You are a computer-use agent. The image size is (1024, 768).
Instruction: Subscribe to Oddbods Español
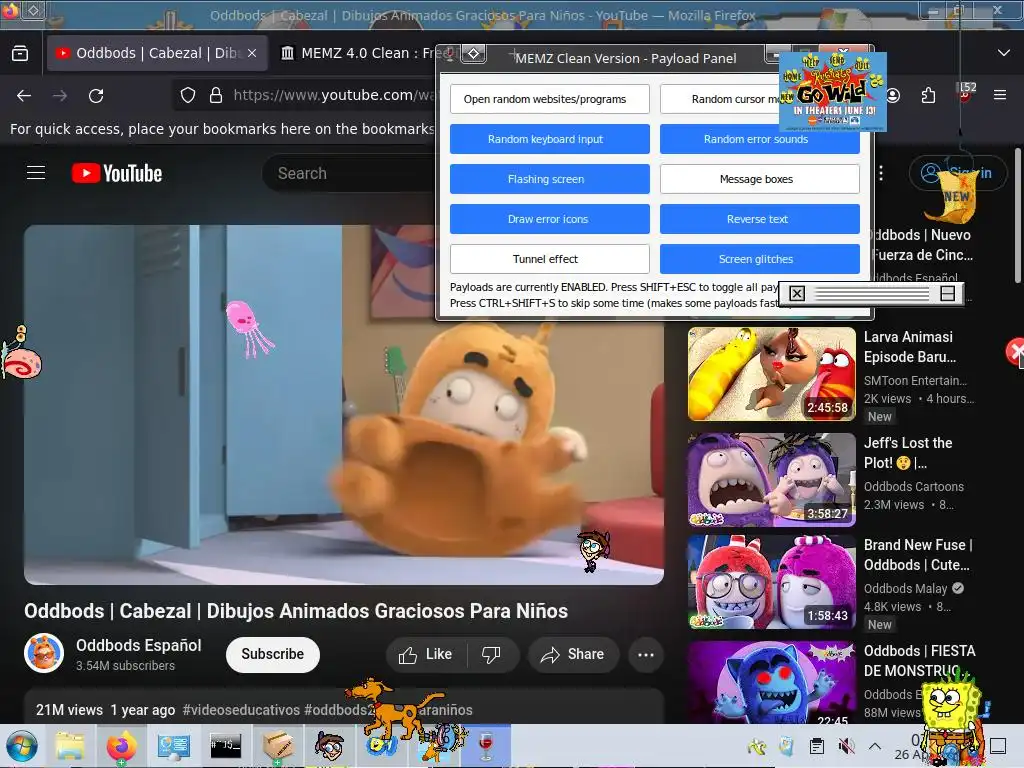pos(272,654)
